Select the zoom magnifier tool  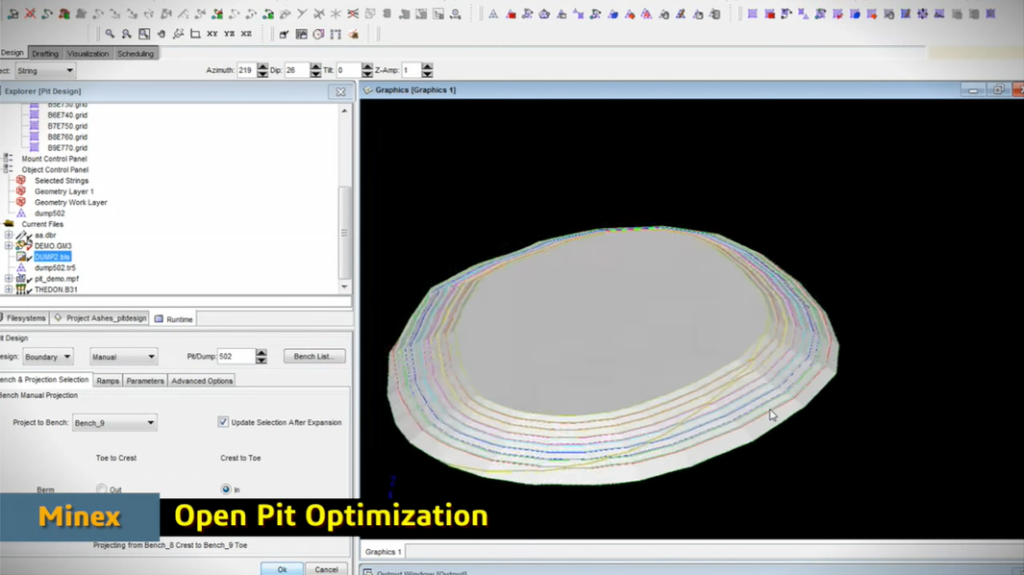tap(111, 34)
